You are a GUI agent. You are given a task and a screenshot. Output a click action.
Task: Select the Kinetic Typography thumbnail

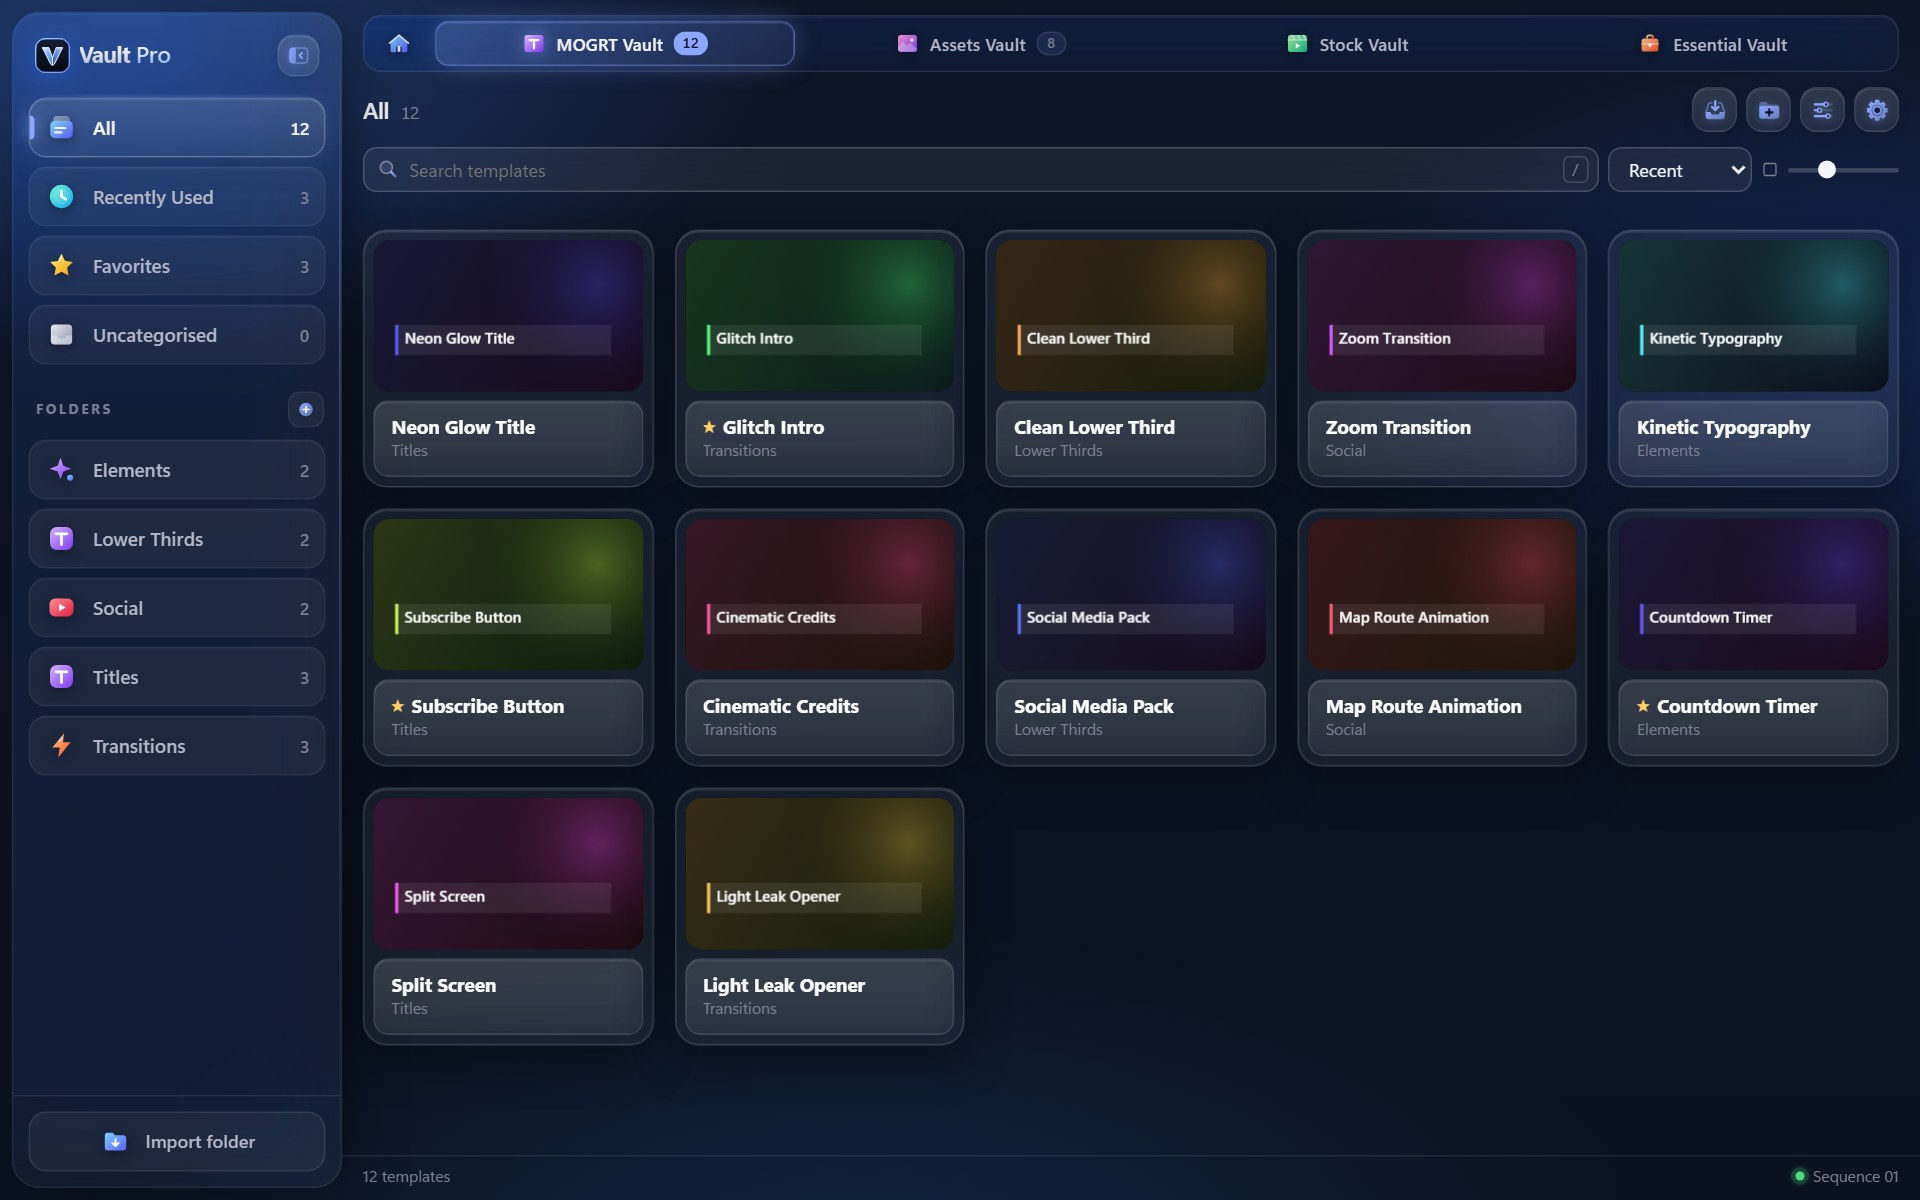point(1753,315)
